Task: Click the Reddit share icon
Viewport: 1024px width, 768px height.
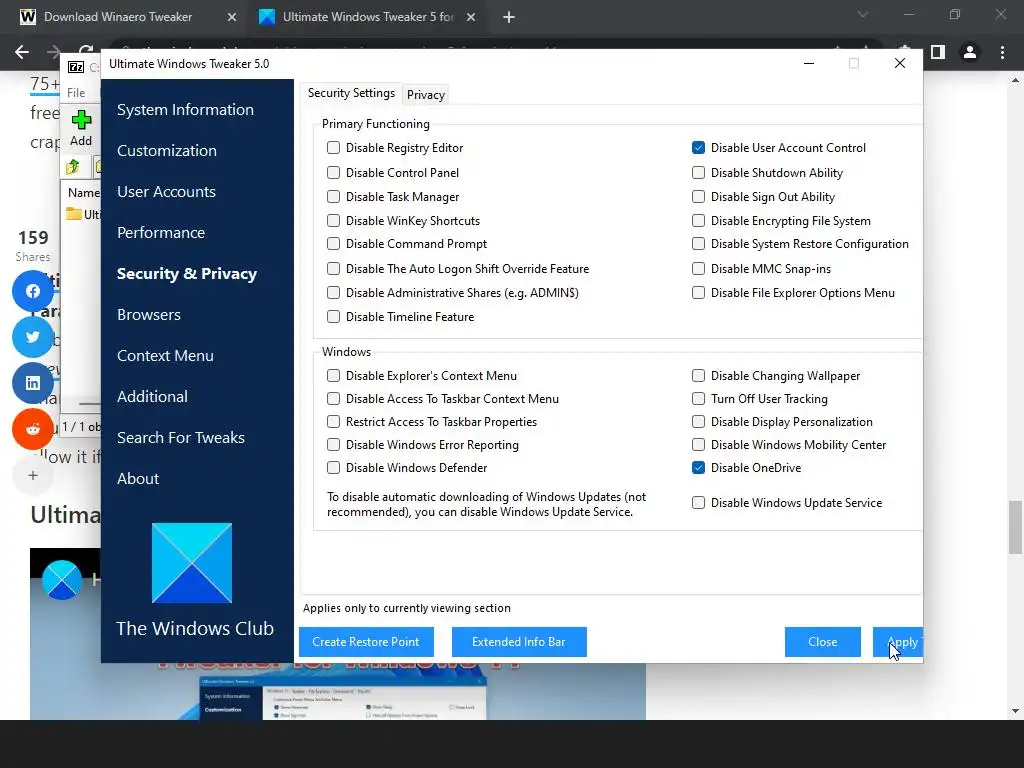Action: click(33, 429)
